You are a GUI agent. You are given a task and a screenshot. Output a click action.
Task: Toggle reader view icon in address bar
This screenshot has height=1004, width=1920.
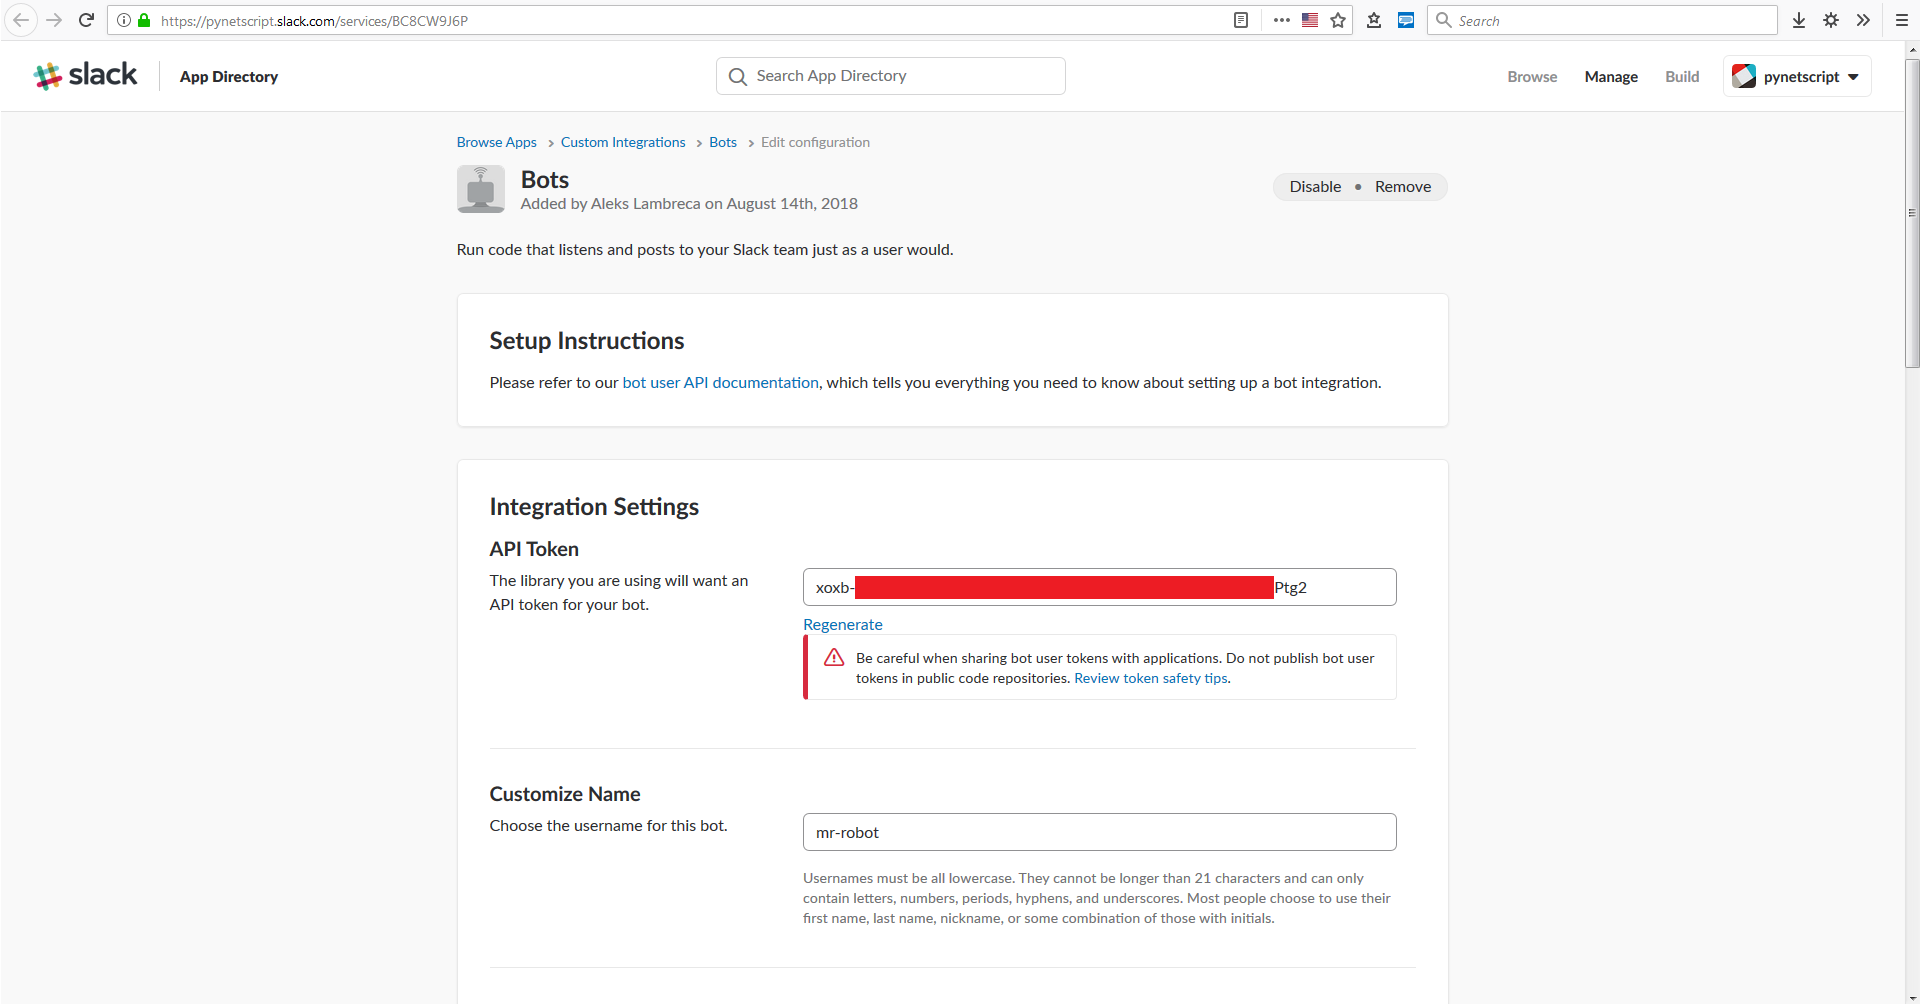click(x=1241, y=20)
